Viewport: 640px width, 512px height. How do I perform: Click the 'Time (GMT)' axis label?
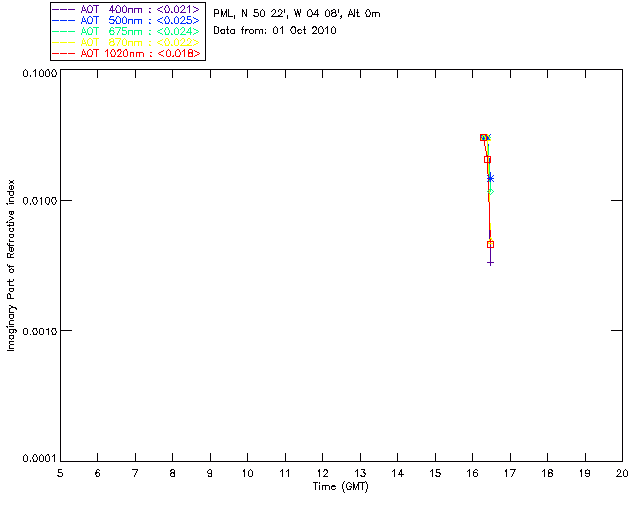pyautogui.click(x=341, y=487)
